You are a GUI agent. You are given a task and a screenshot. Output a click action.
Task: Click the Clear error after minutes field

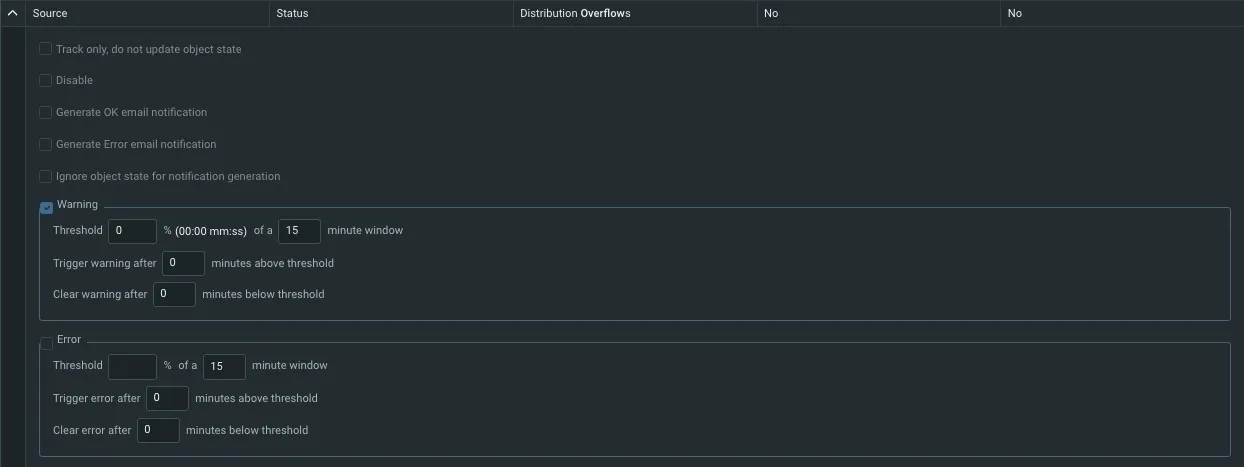[x=158, y=430]
